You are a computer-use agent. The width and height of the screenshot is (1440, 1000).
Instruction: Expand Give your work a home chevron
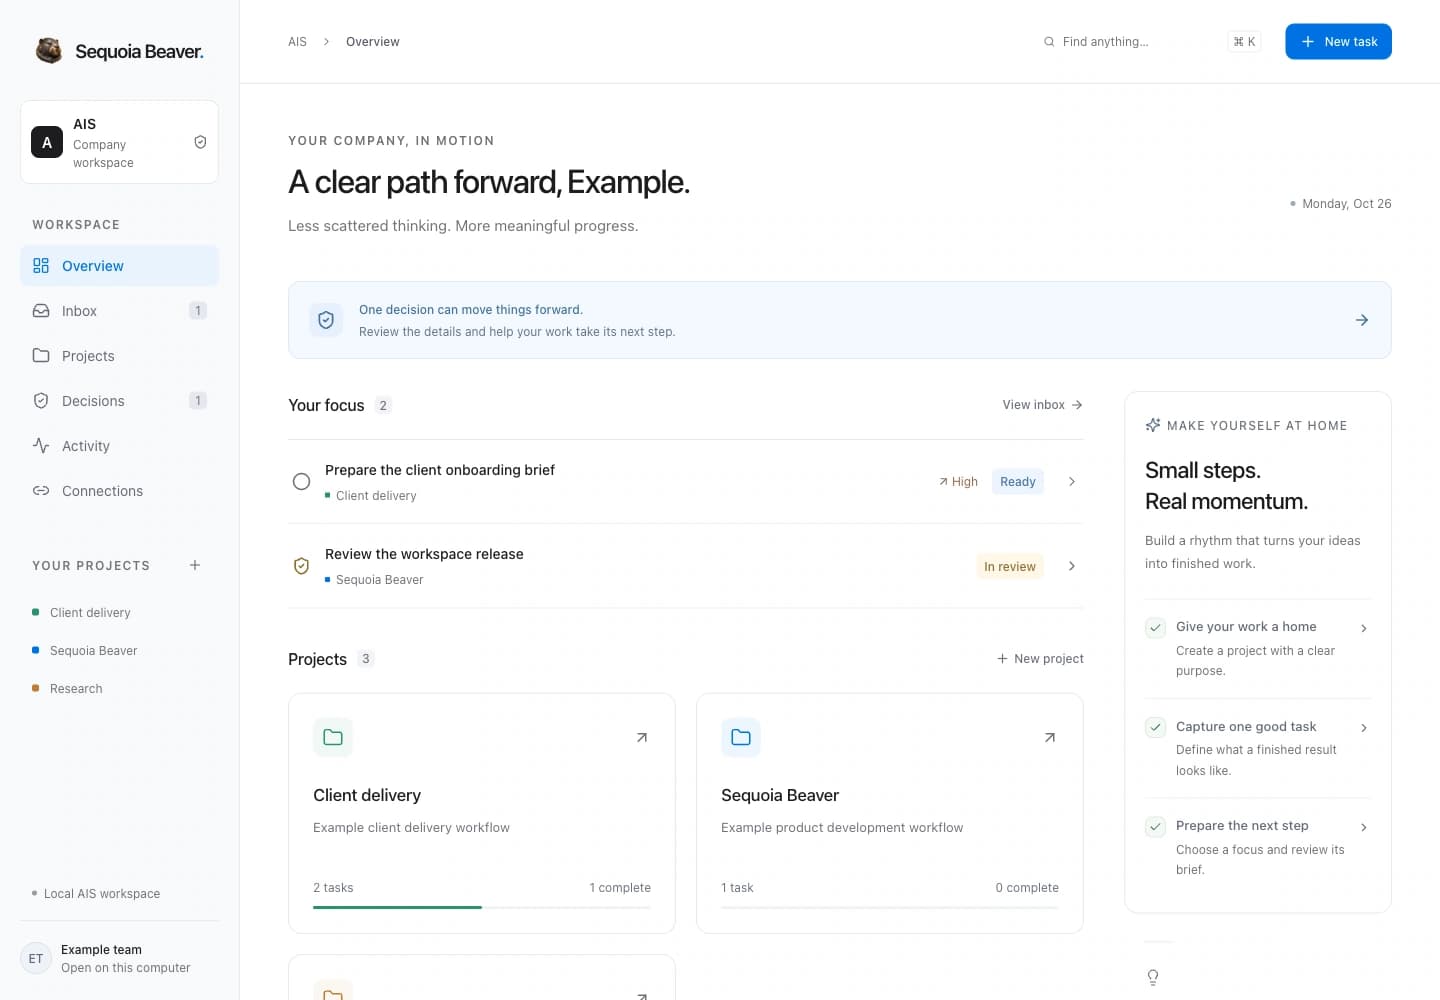click(1364, 628)
